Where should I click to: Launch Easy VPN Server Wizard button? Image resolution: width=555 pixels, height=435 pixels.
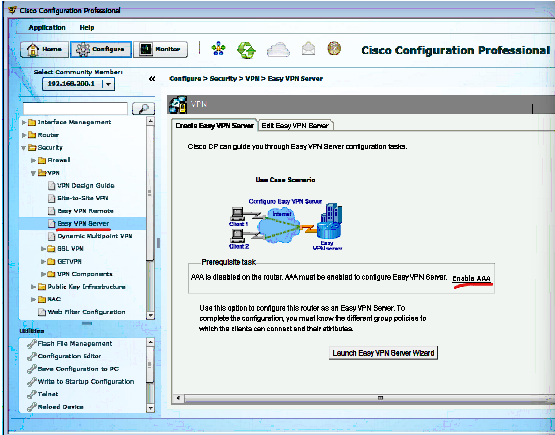(383, 353)
